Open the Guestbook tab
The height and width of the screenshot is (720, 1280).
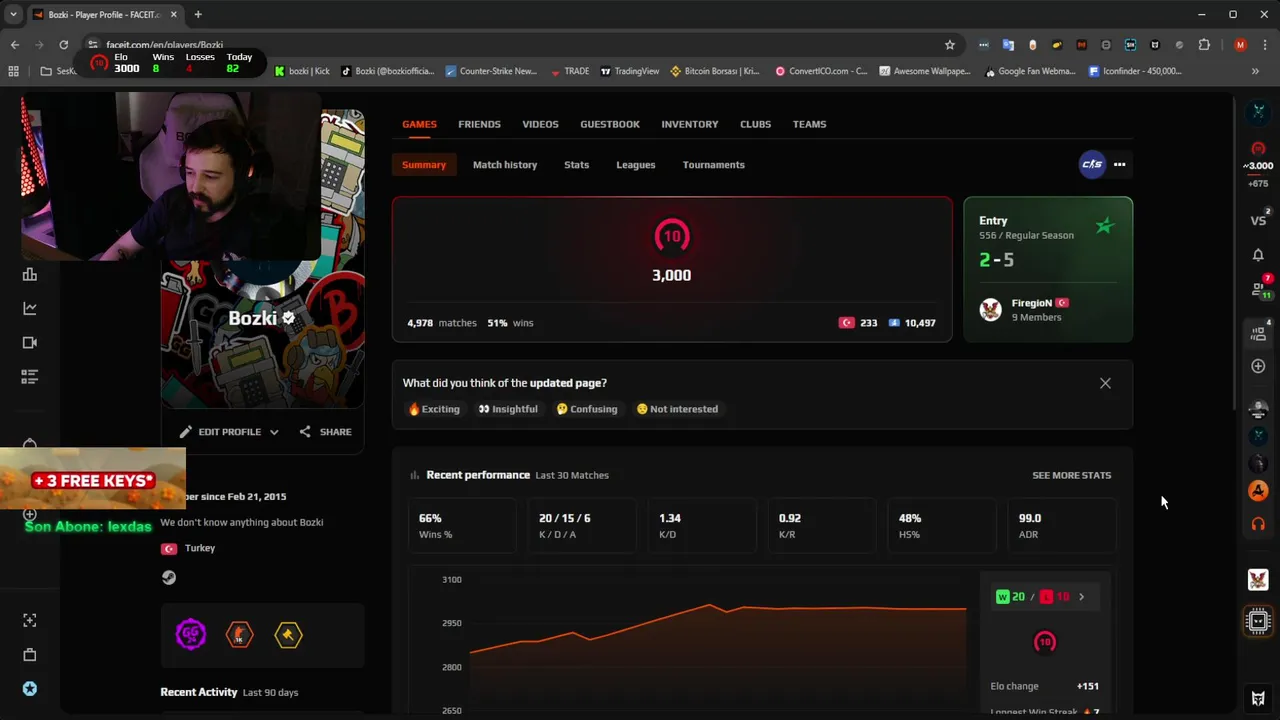point(610,124)
